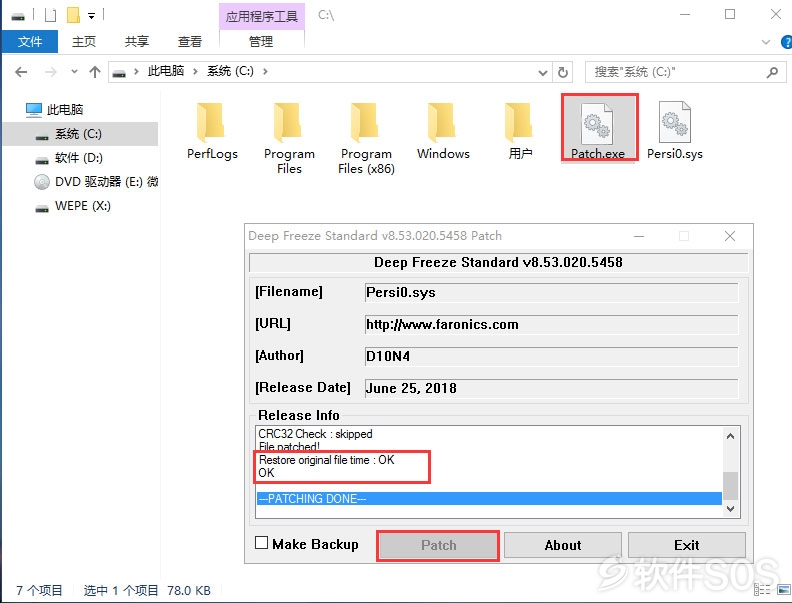This screenshot has width=792, height=603.
Task: Click the About button
Action: point(563,545)
